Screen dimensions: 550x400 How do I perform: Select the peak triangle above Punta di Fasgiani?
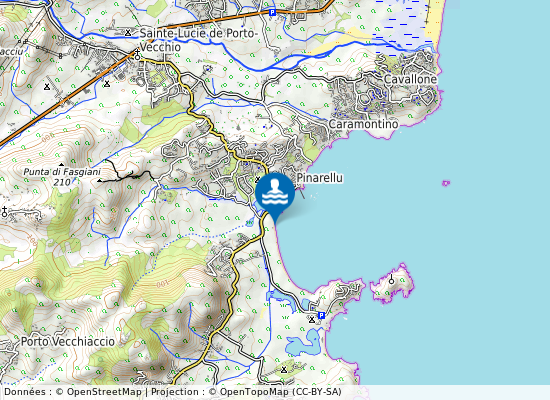pyautogui.click(x=61, y=164)
